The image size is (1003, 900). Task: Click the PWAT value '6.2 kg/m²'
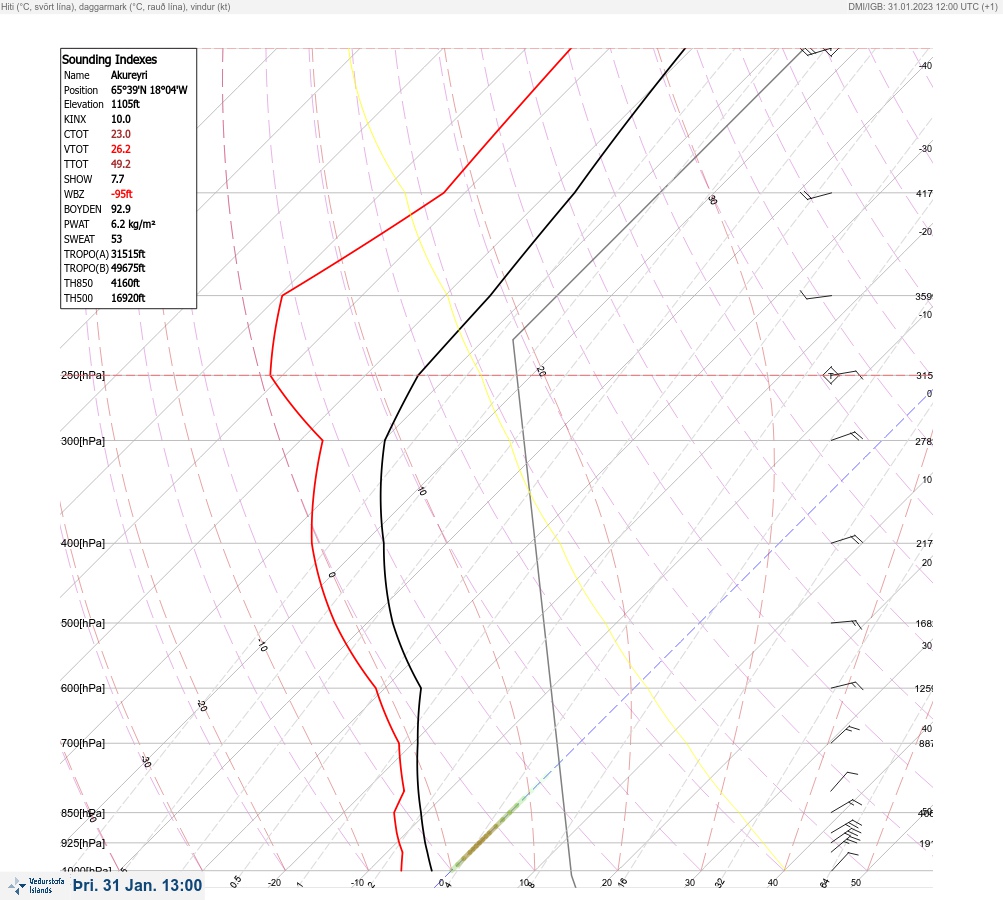(x=133, y=225)
